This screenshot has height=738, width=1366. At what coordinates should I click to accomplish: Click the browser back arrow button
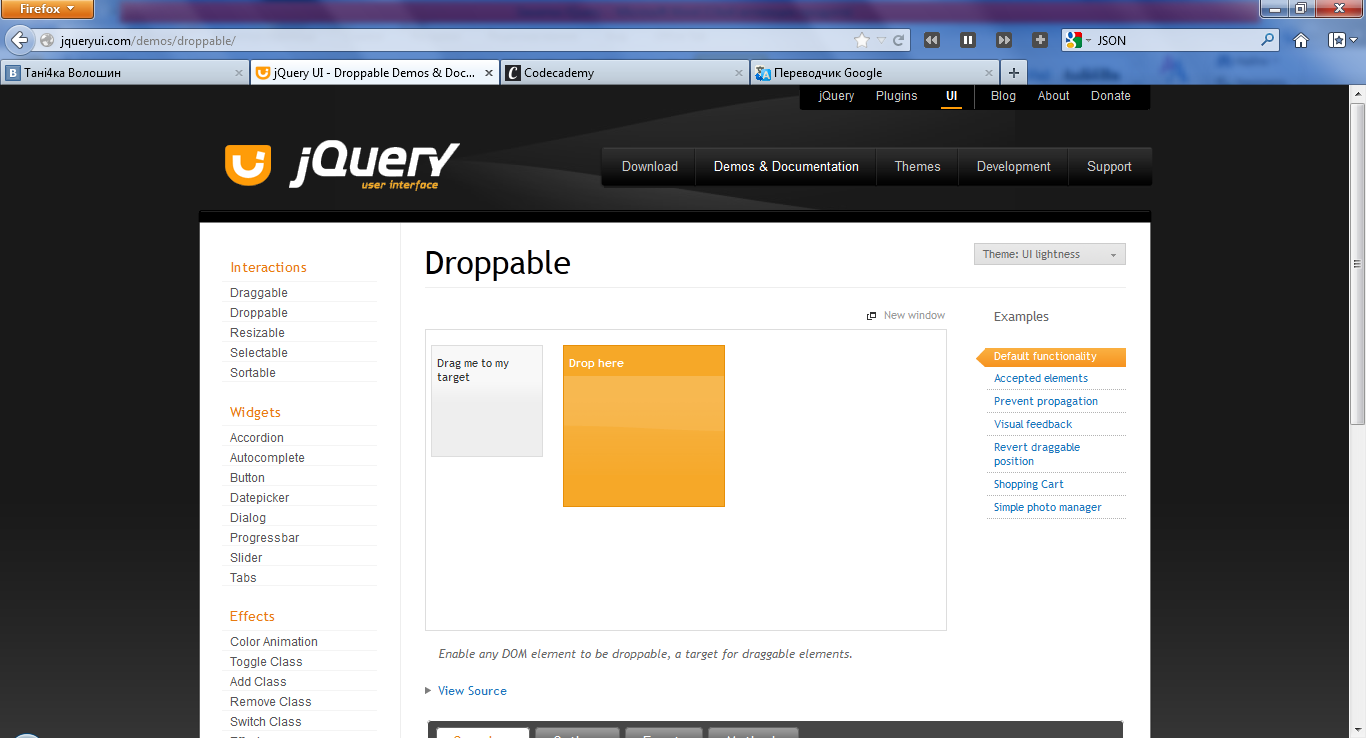pos(18,40)
